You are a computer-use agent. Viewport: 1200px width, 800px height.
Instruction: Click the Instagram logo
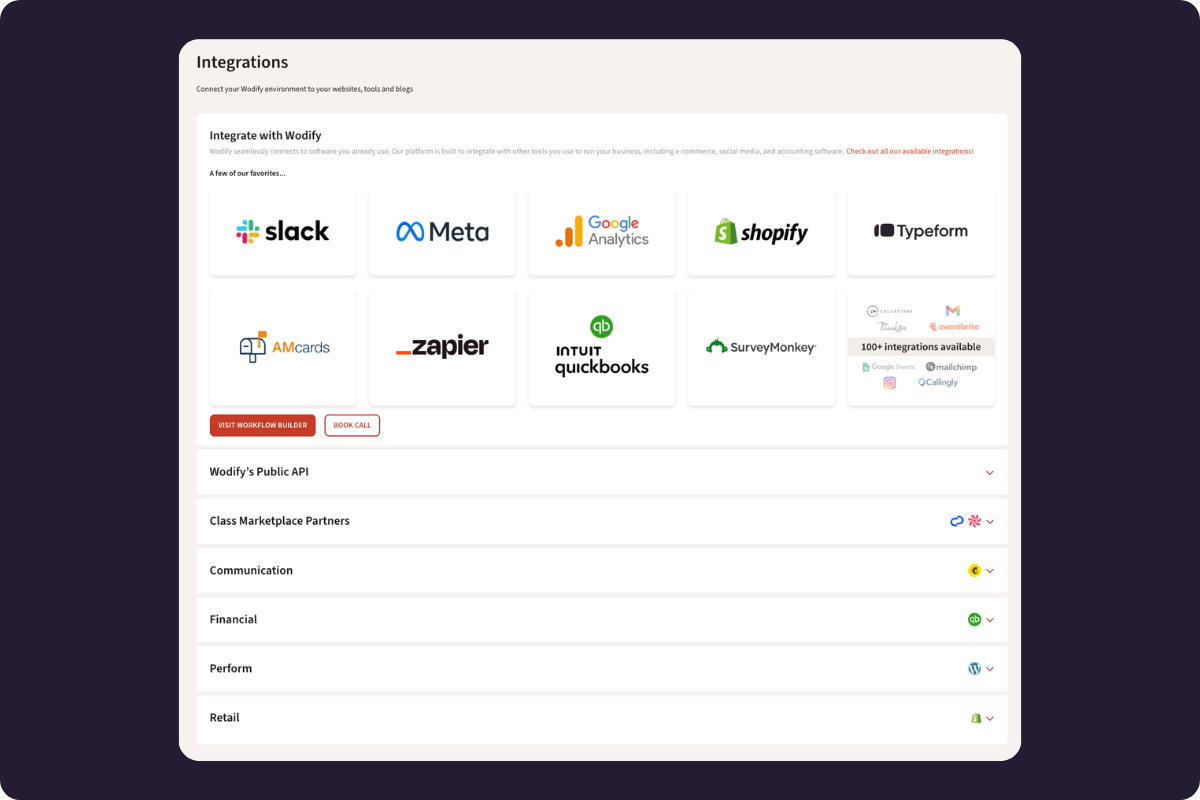tap(889, 383)
